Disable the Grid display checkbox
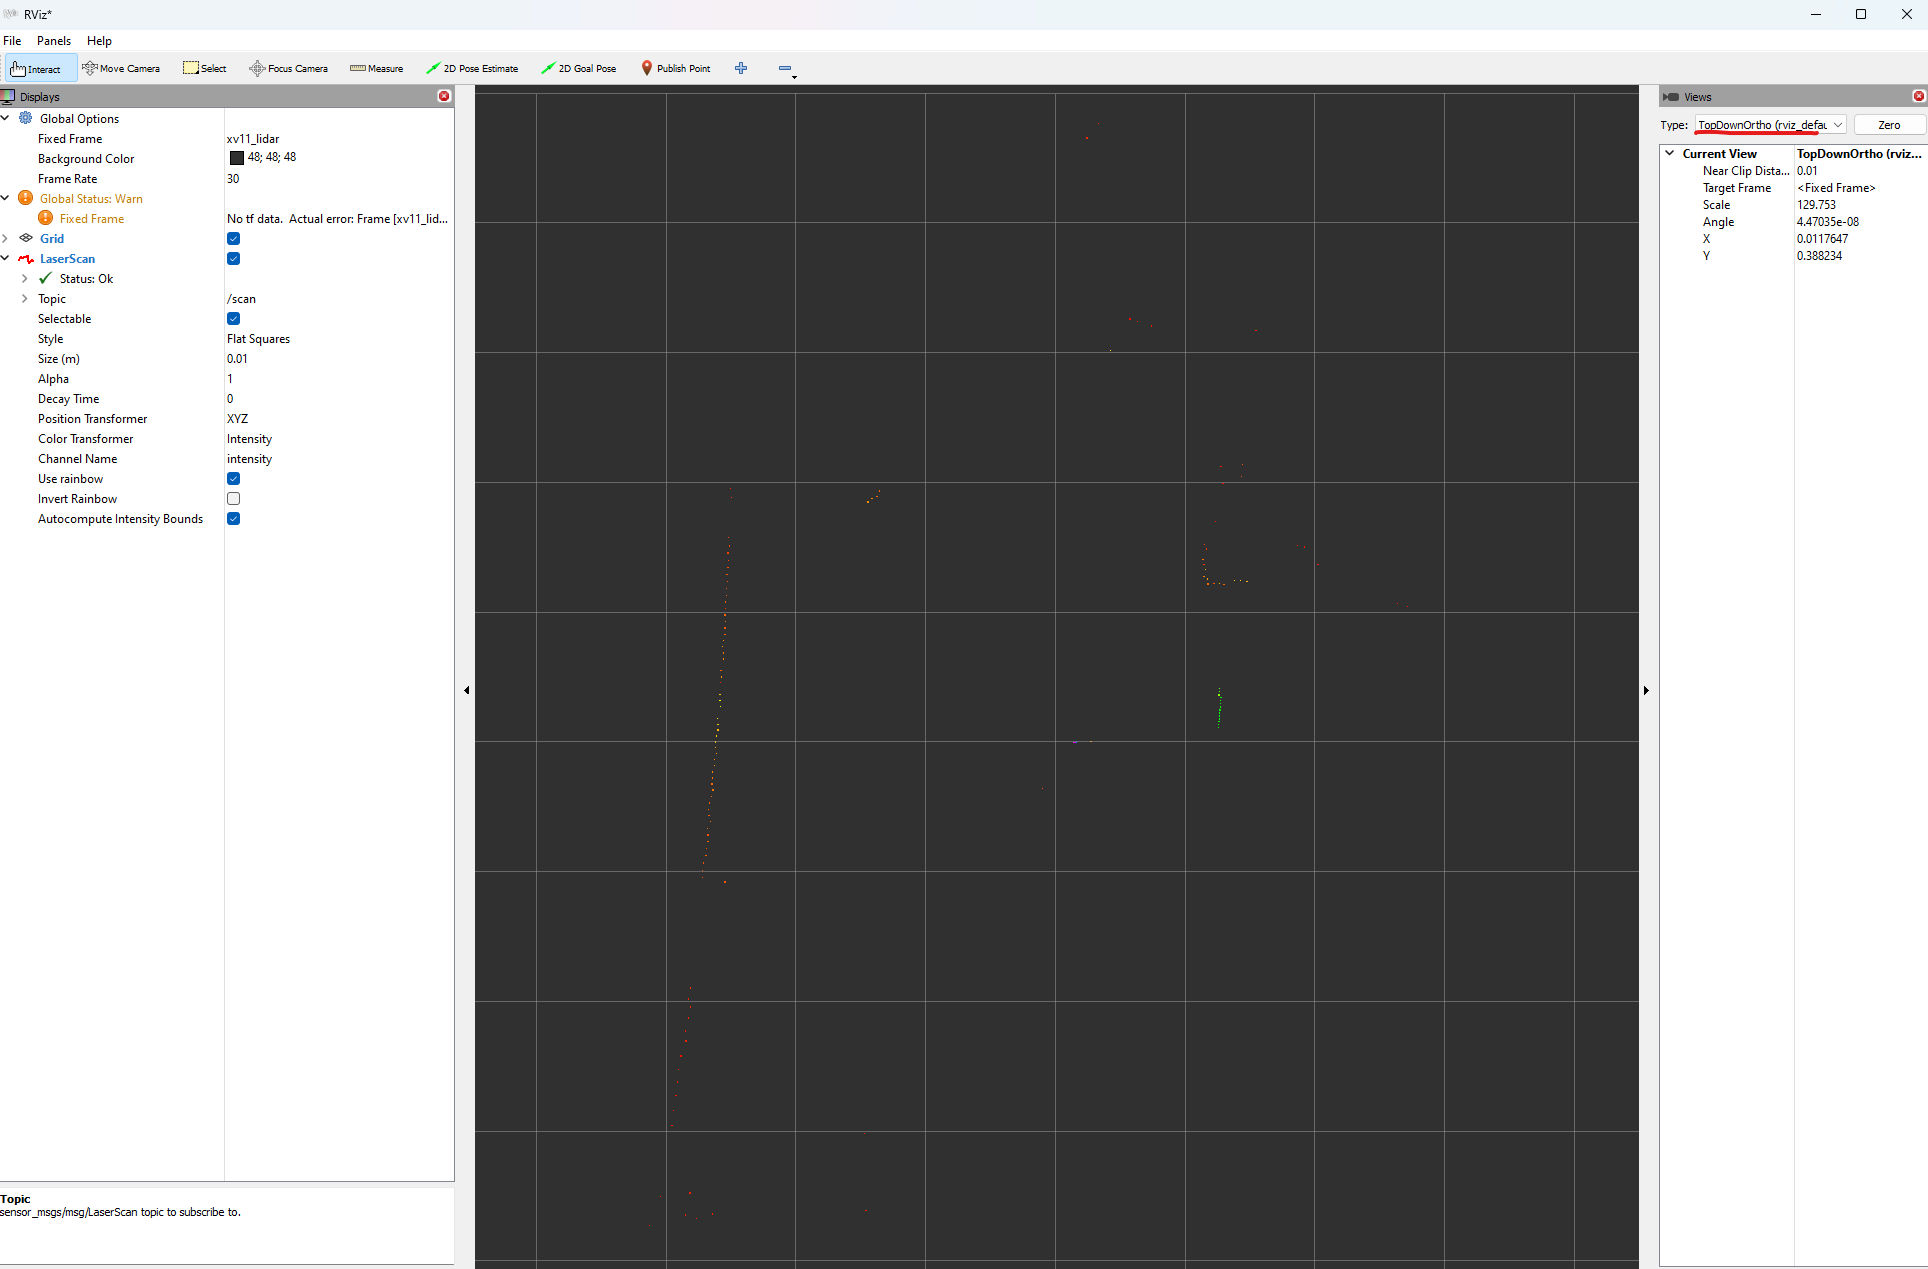This screenshot has width=1928, height=1269. pyautogui.click(x=233, y=238)
